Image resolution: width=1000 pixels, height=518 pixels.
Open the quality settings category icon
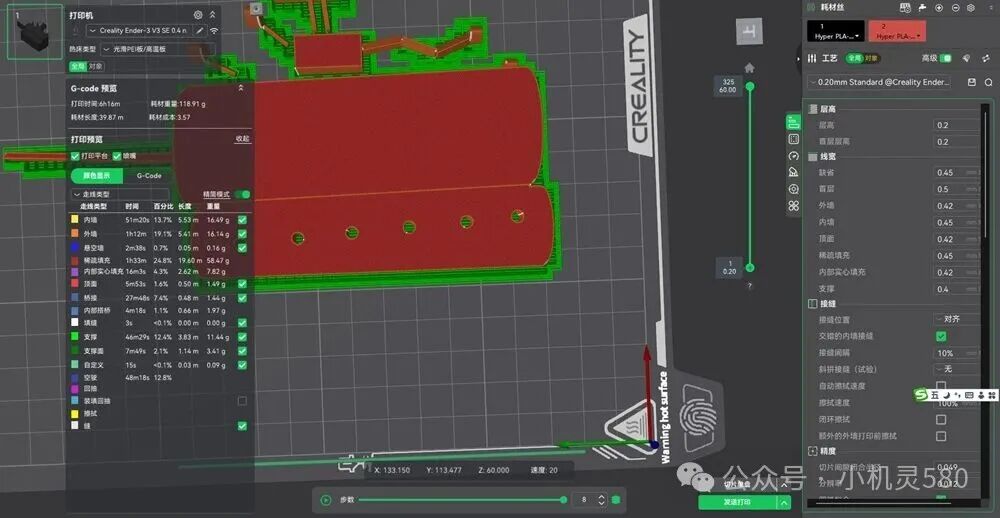coord(793,122)
